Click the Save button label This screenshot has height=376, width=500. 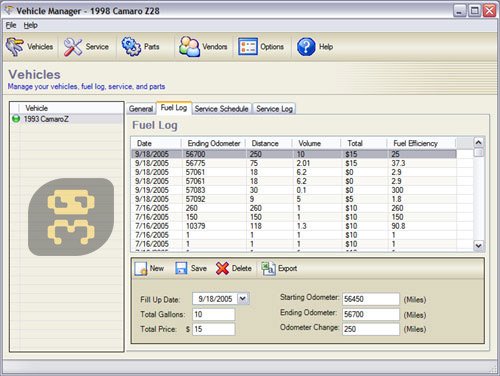(x=199, y=268)
